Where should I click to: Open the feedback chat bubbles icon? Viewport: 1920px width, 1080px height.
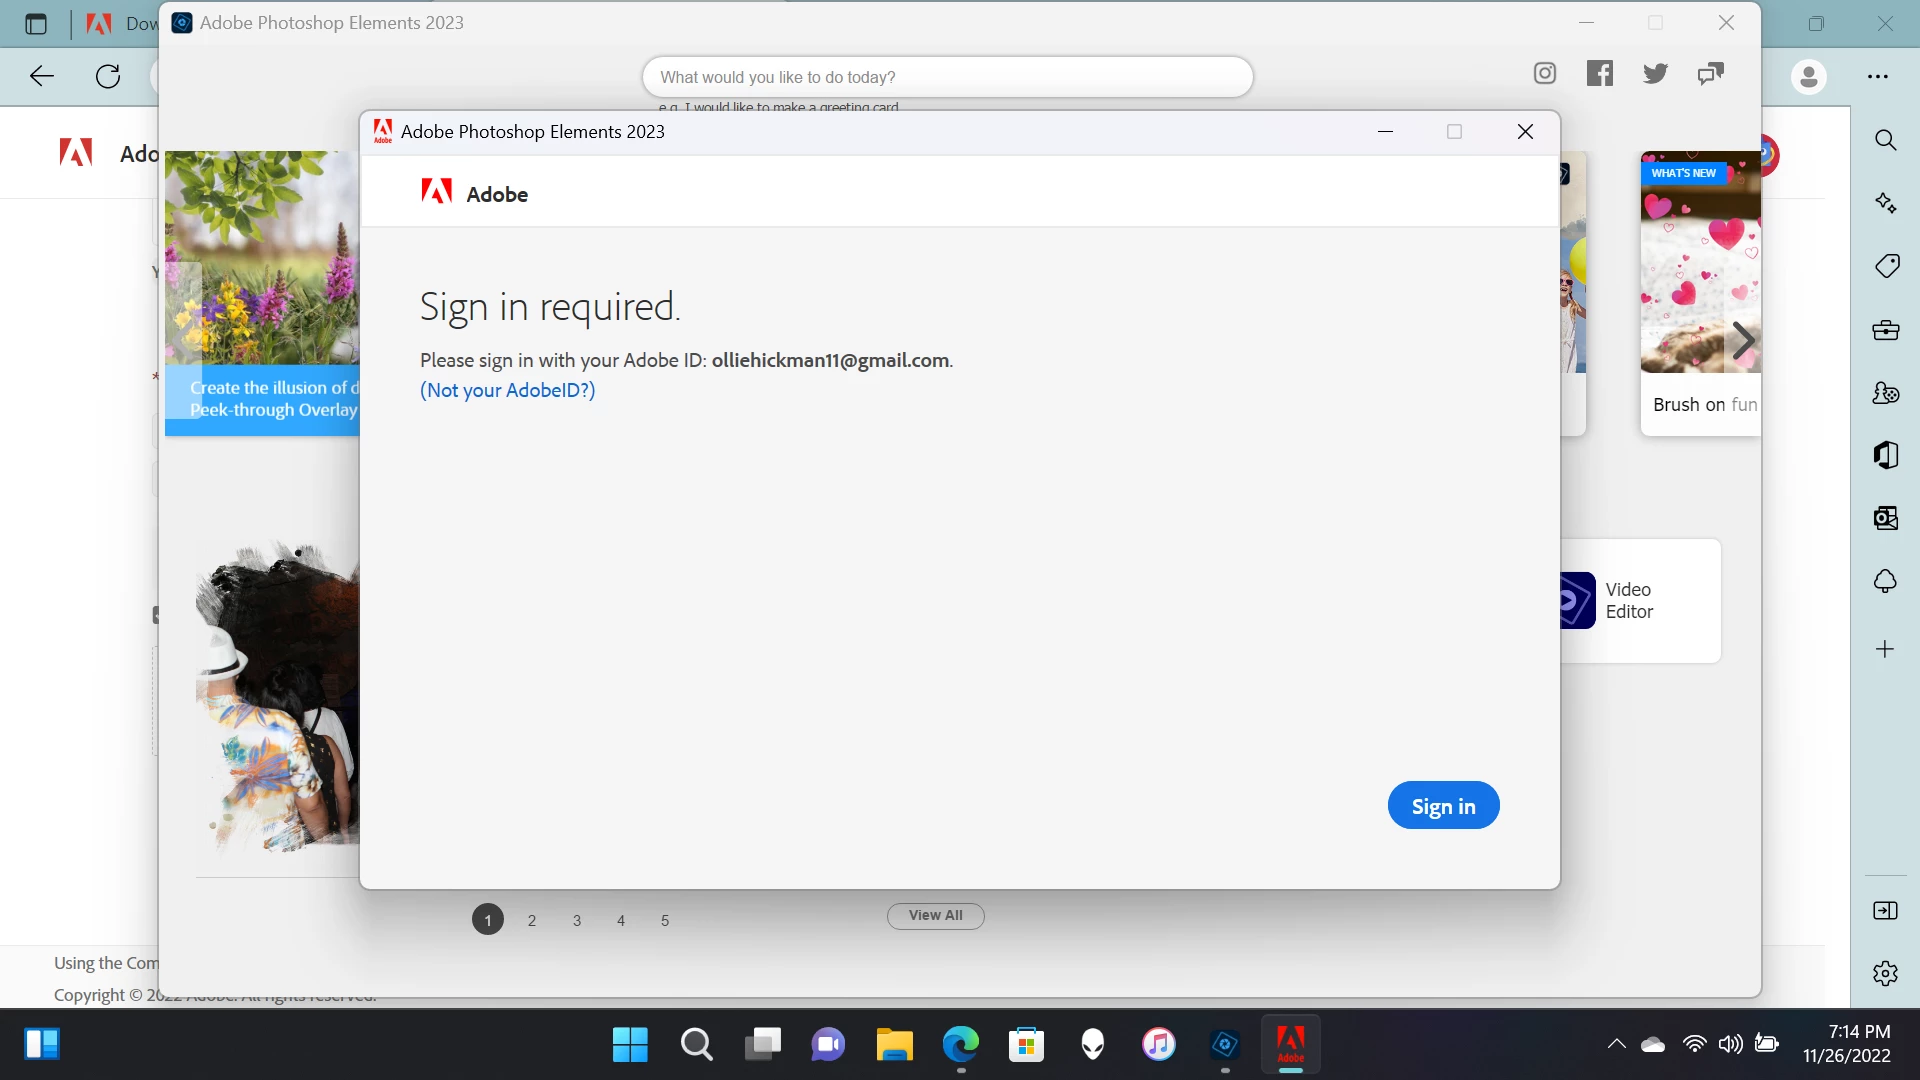tap(1711, 73)
